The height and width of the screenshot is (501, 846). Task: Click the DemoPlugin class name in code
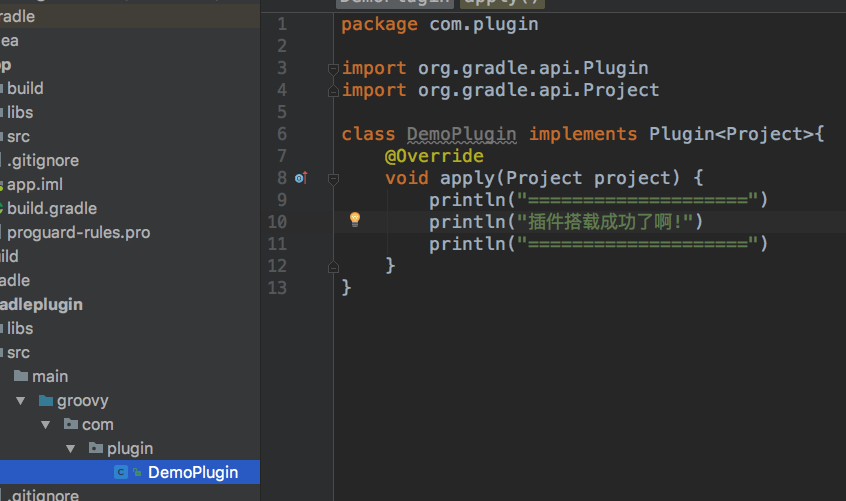461,134
